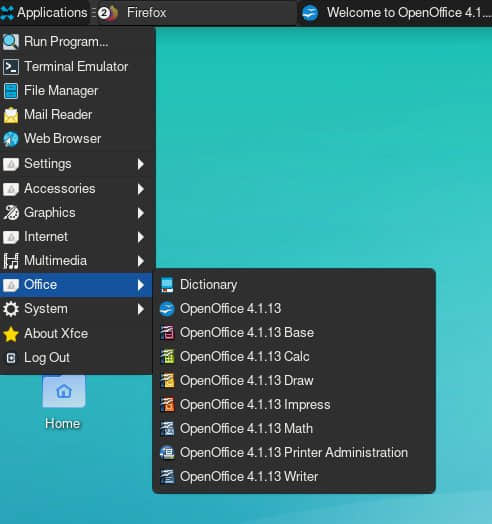Launch OpenOffice 4.1.13 Math entry

(294, 429)
